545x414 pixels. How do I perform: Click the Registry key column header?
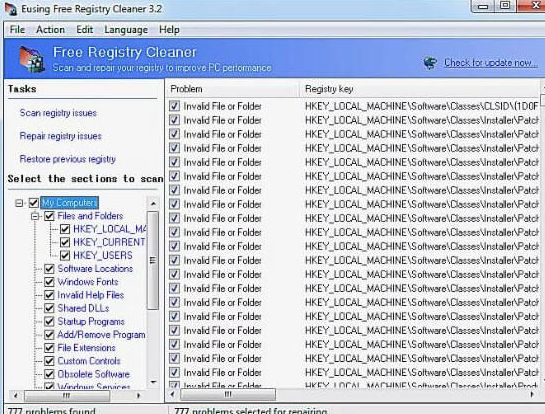(x=420, y=89)
